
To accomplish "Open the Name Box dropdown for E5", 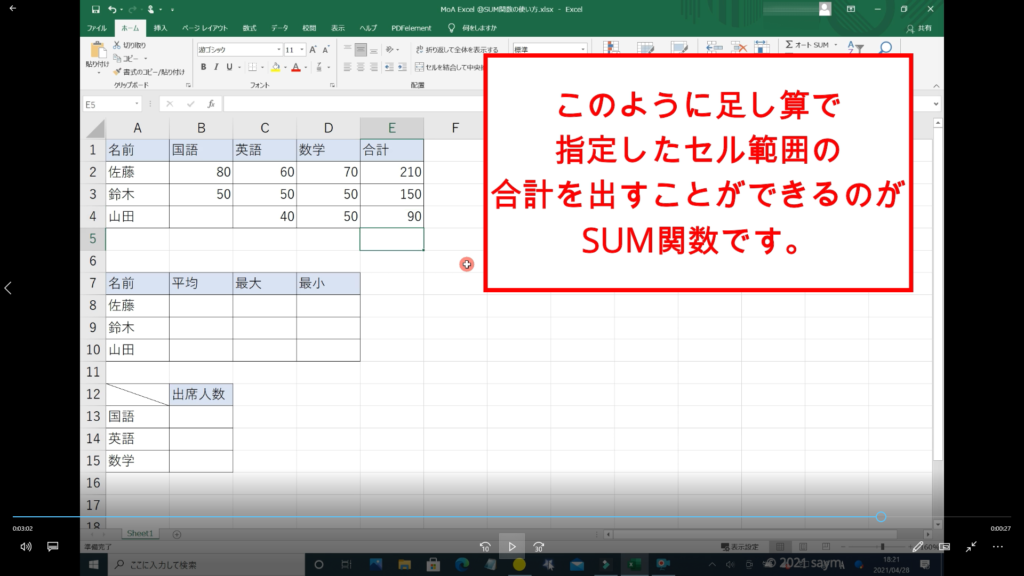I will [x=136, y=104].
